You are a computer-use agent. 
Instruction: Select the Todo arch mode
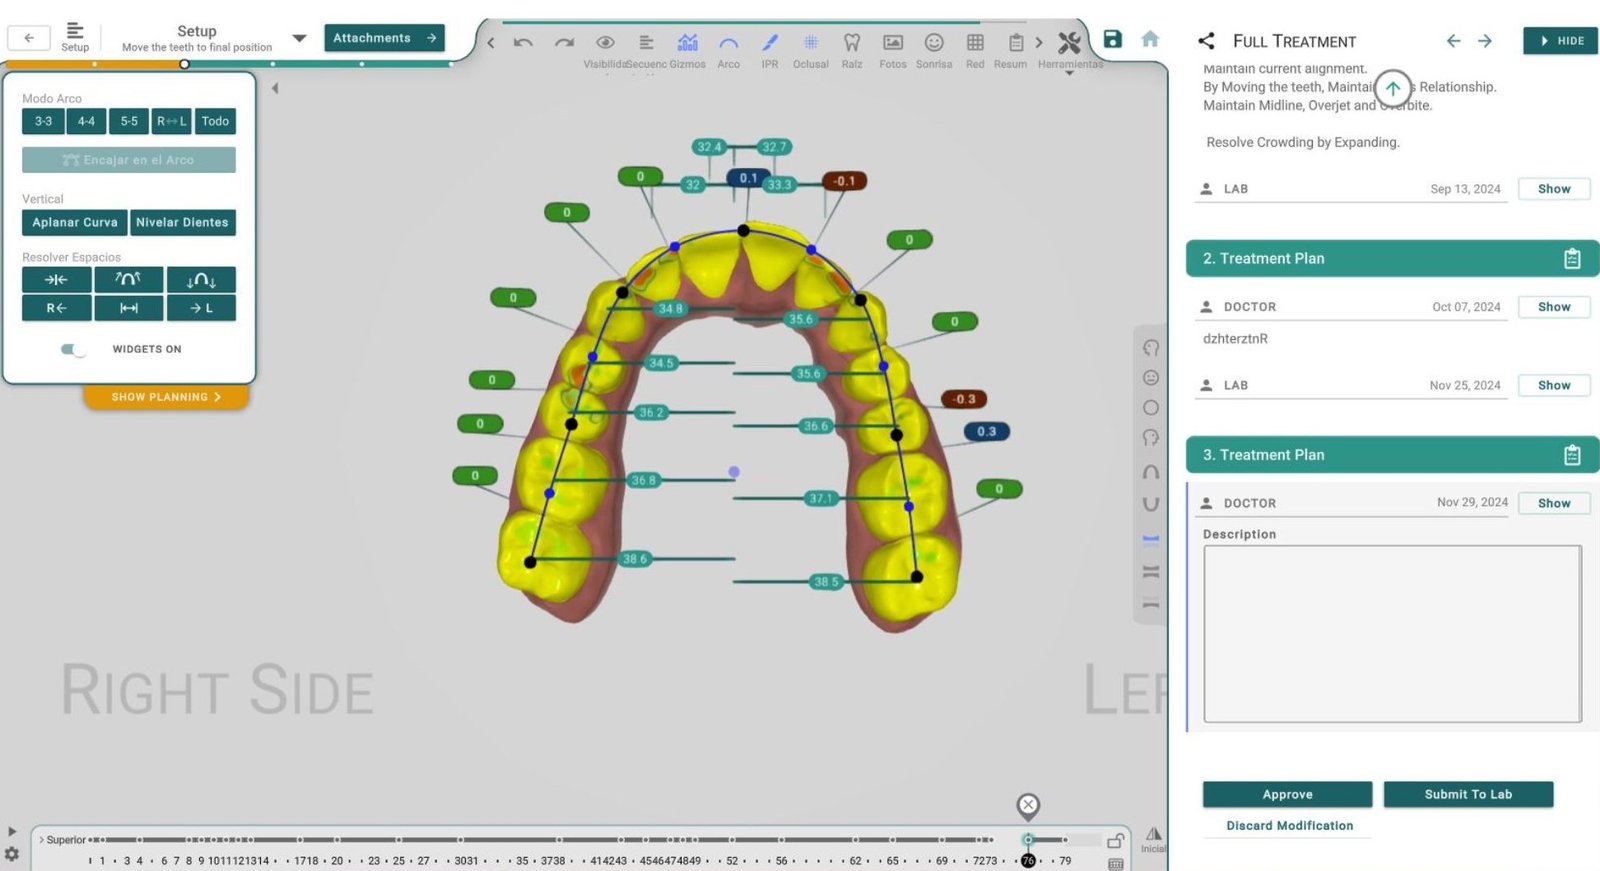coord(215,121)
